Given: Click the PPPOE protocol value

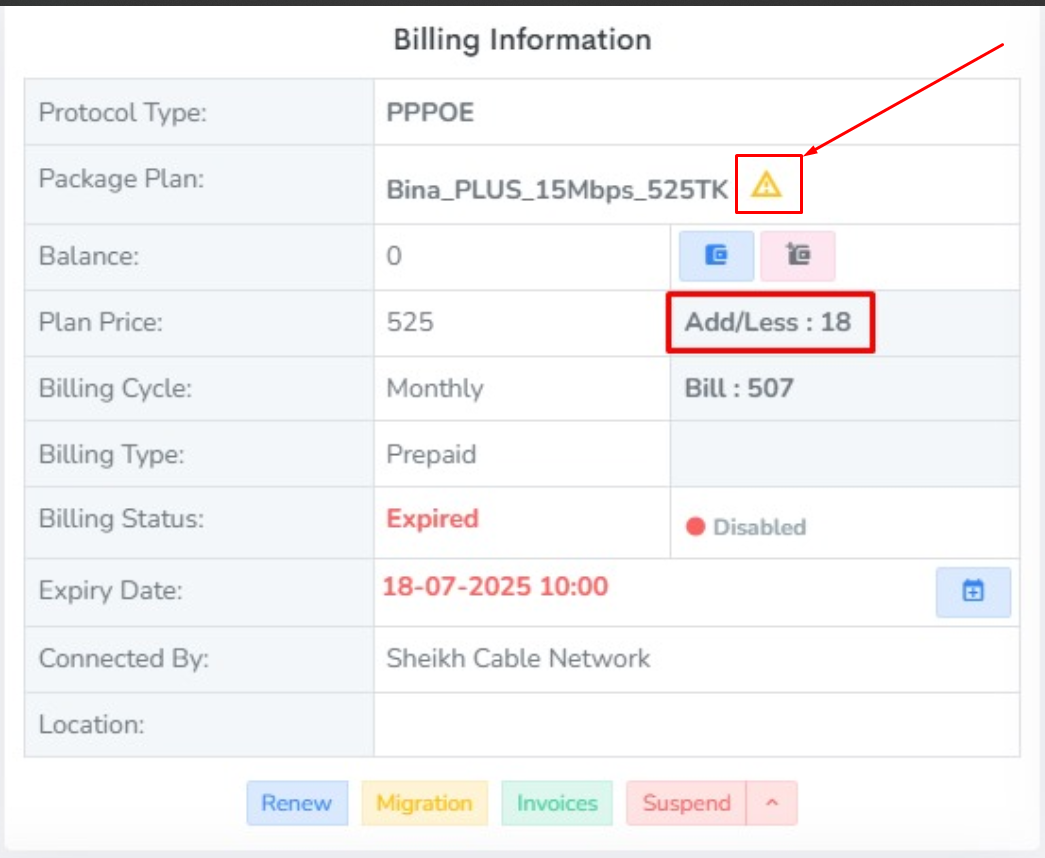Looking at the screenshot, I should [430, 112].
